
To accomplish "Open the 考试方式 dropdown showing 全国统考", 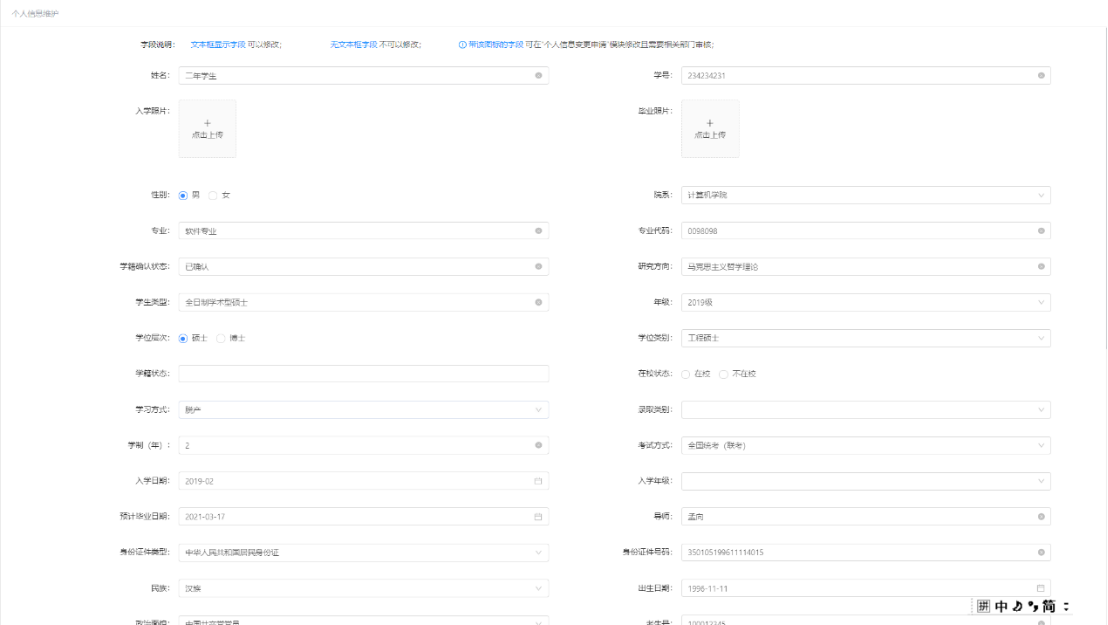I will [866, 445].
